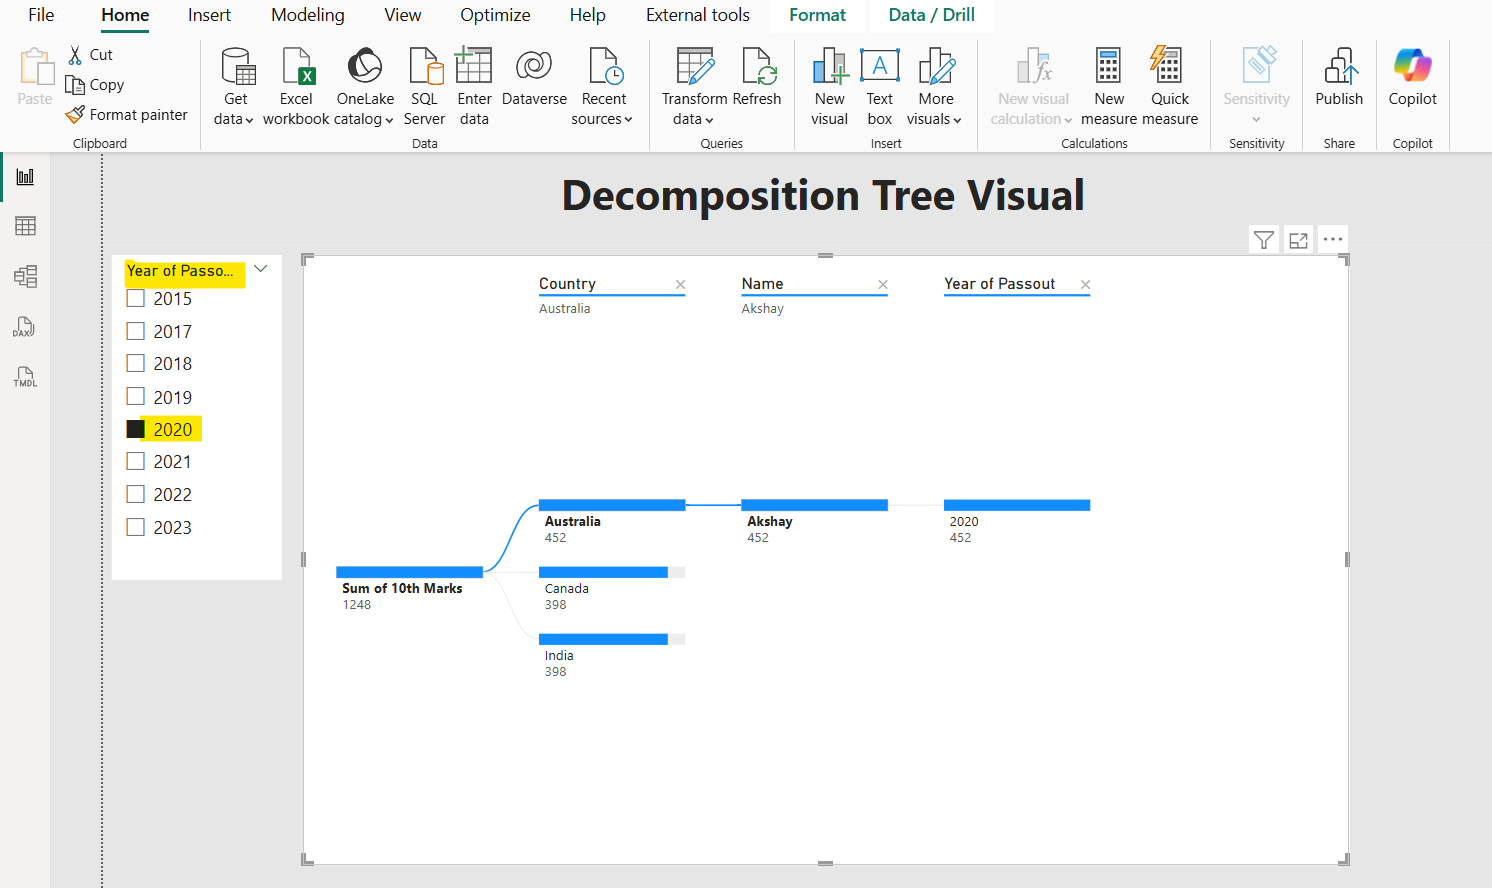Screen dimensions: 1492x888
Task: Click the Refresh icon in Queries group
Action: tap(758, 75)
